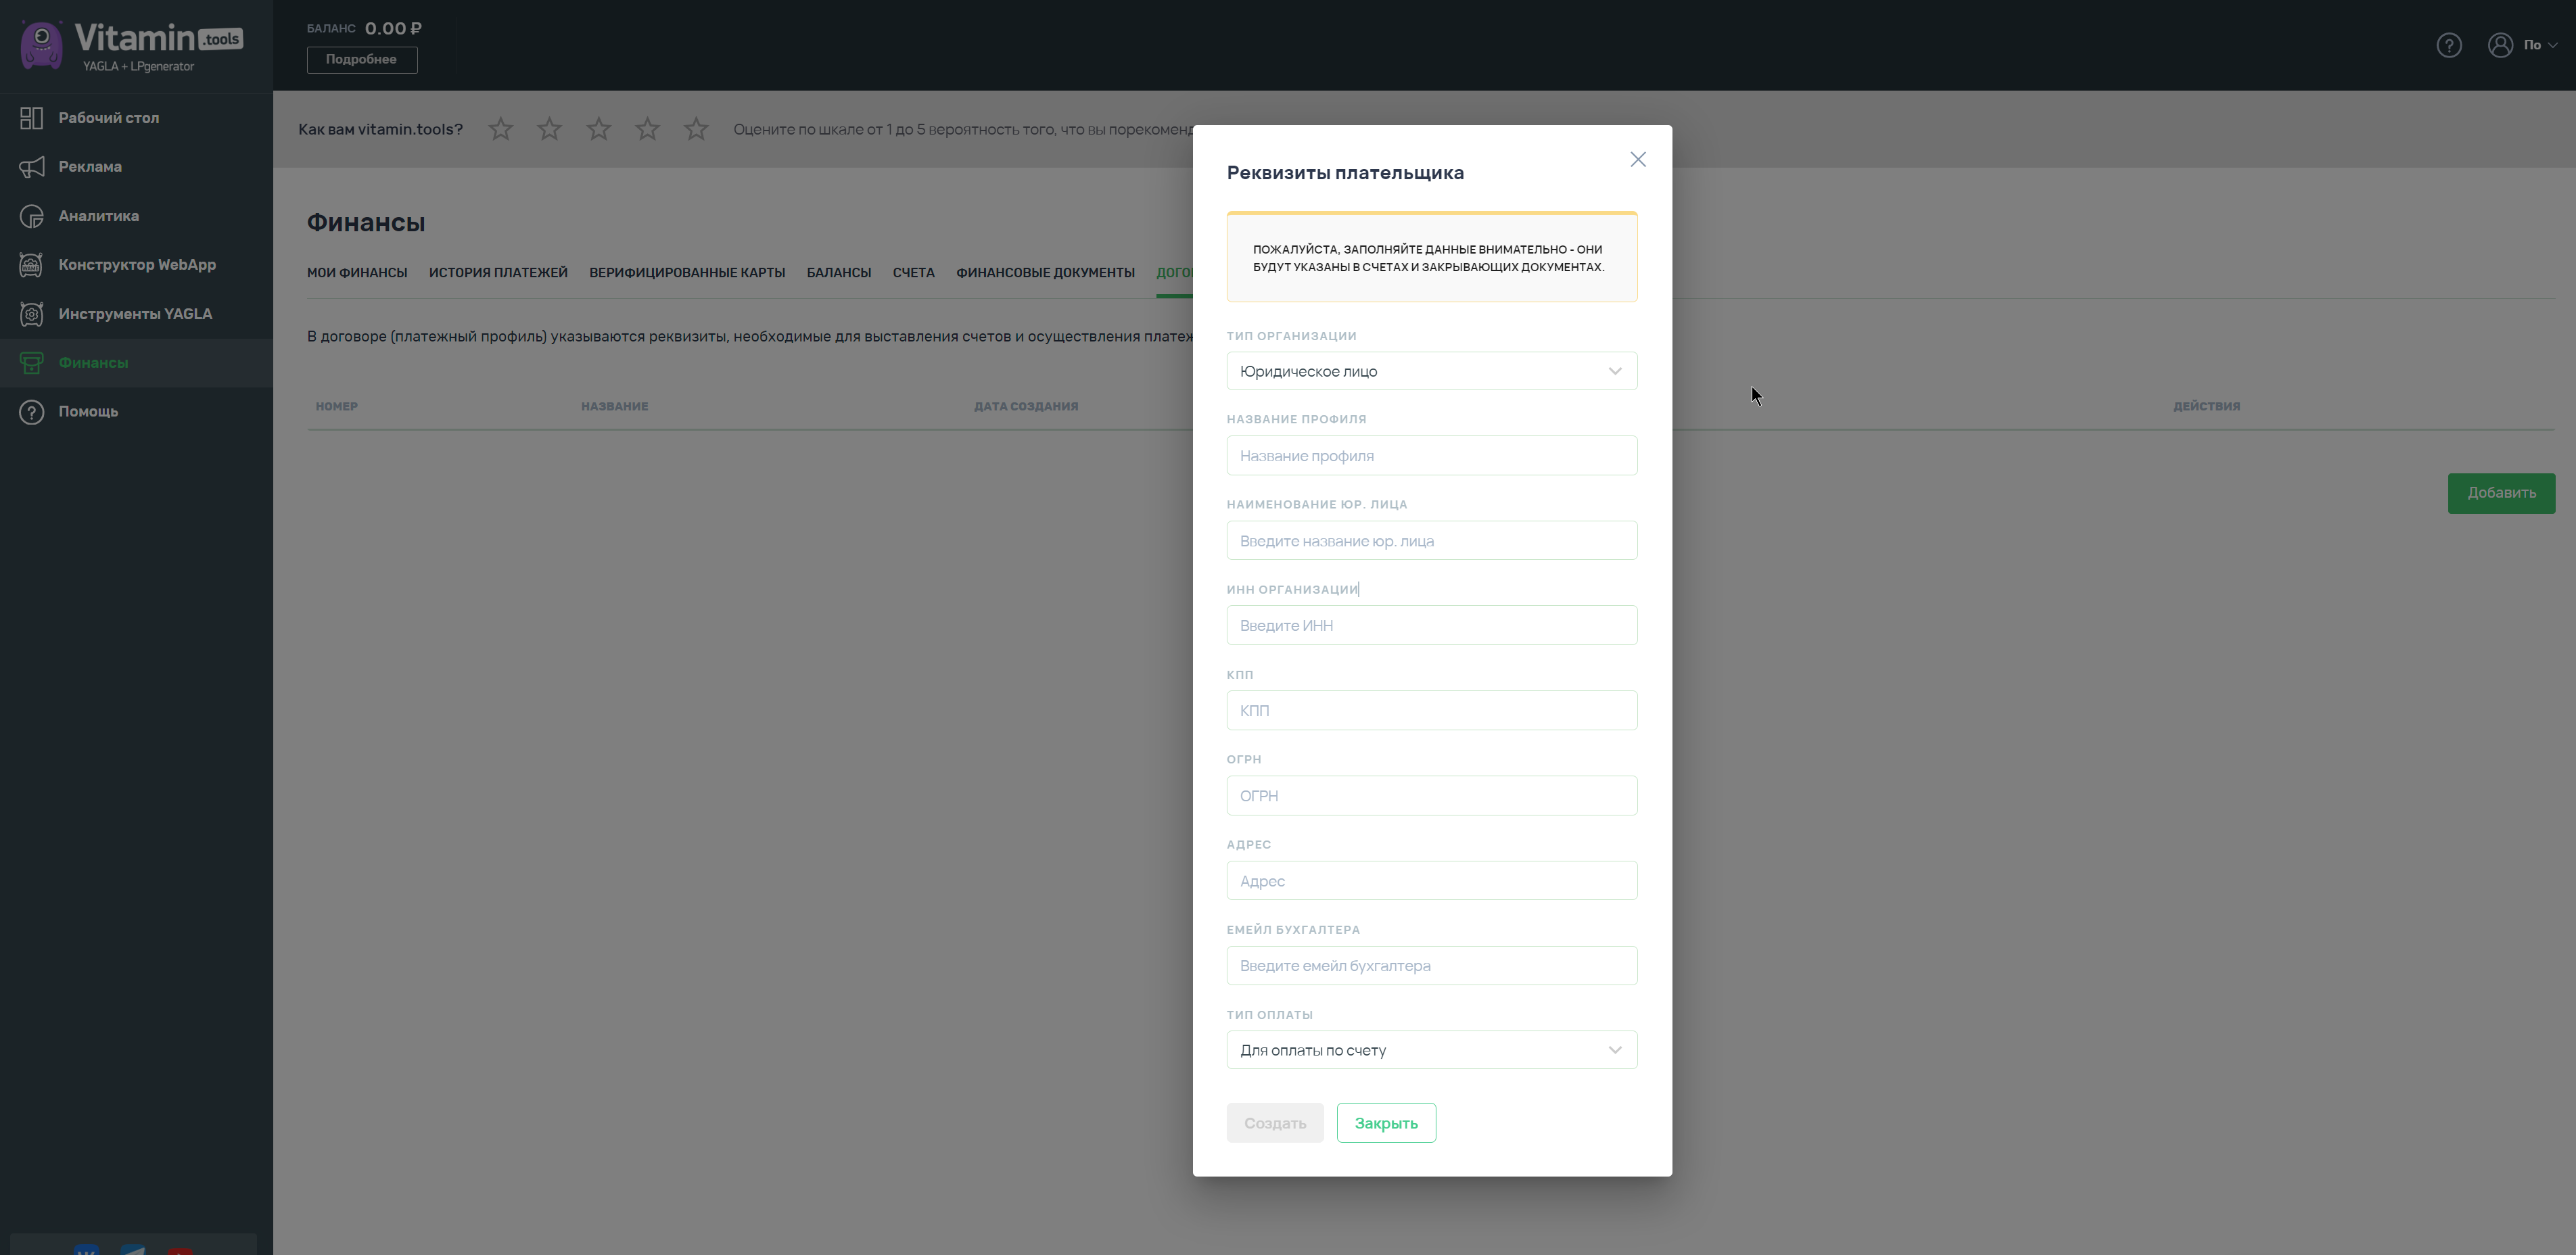
Task: Switch to the История платежей tab
Action: (x=498, y=273)
